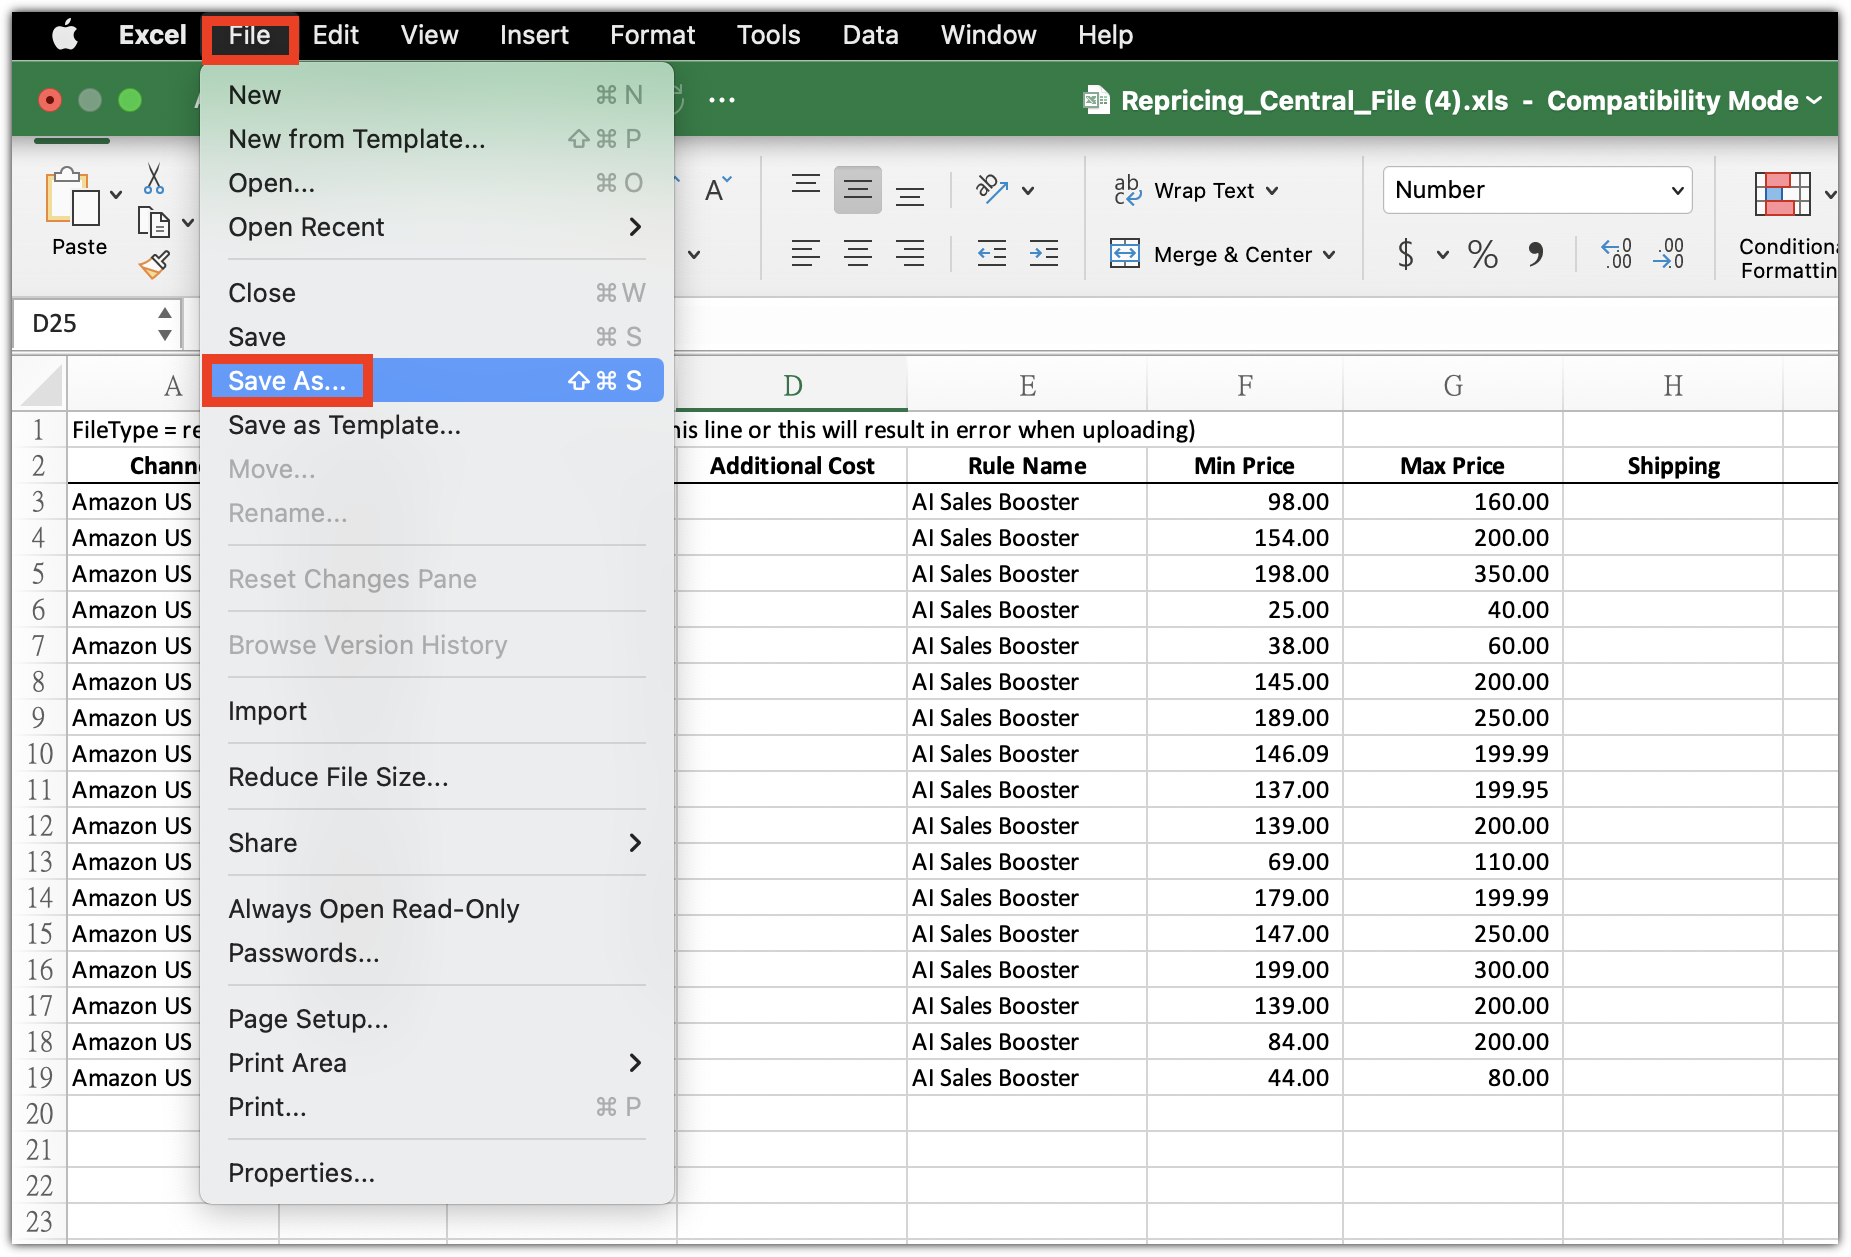This screenshot has width=1851, height=1257.
Task: Open the Insert menu
Action: 534,36
